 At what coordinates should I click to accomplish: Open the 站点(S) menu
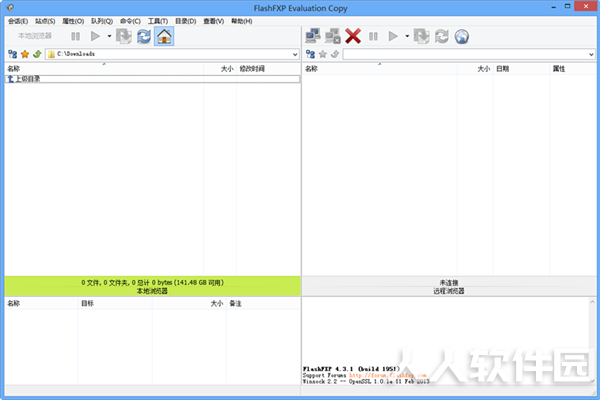pyautogui.click(x=45, y=21)
